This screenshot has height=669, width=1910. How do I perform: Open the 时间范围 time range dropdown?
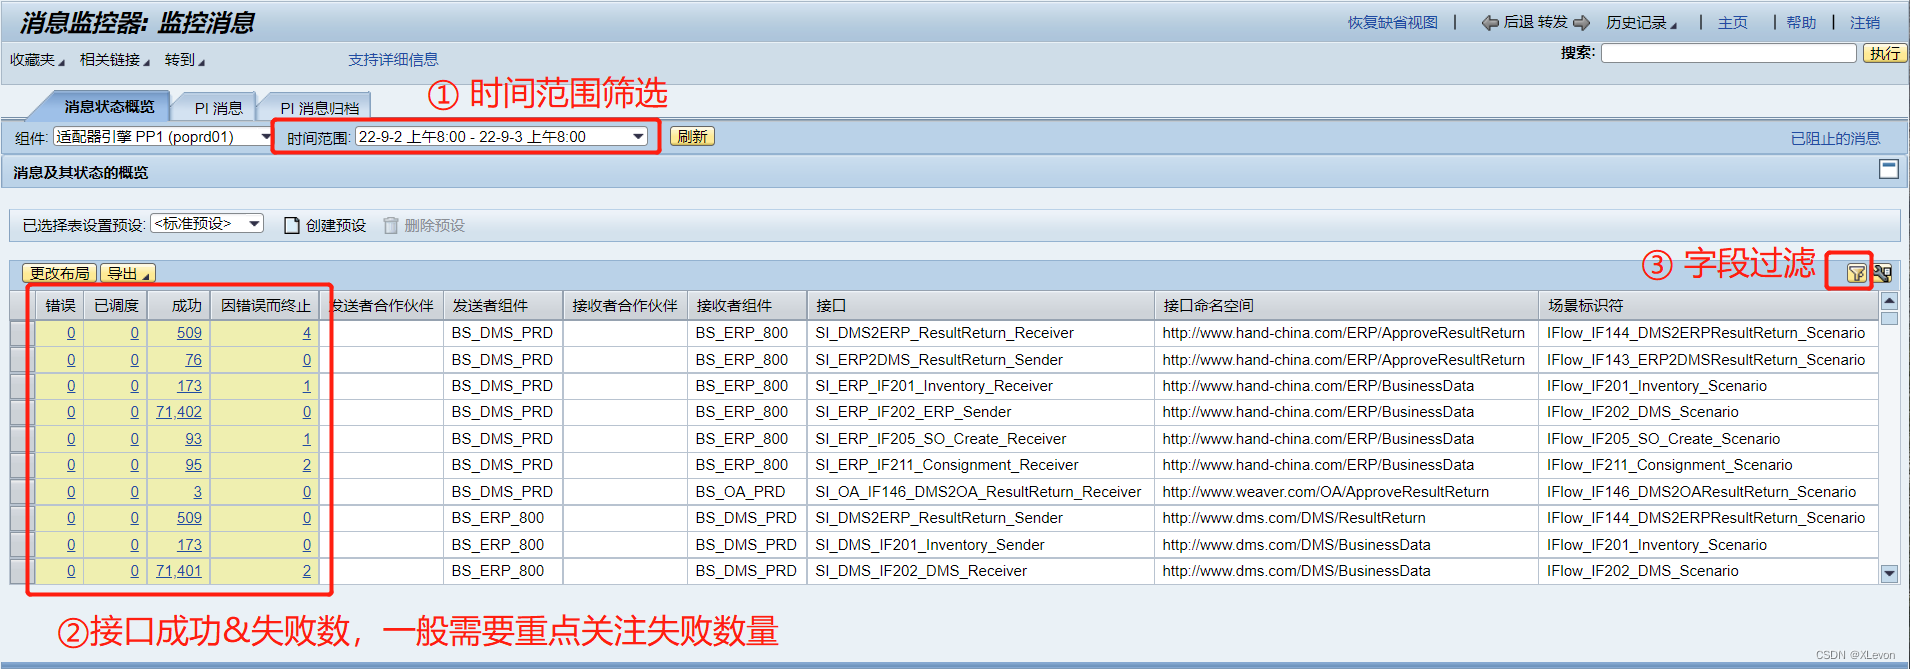638,137
